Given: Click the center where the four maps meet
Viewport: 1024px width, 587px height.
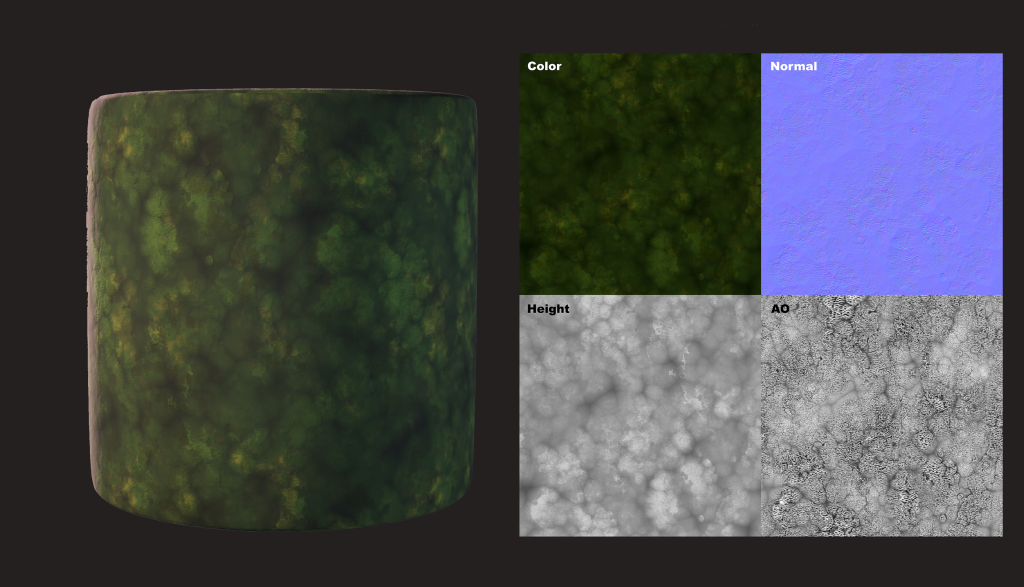Looking at the screenshot, I should pos(761,295).
